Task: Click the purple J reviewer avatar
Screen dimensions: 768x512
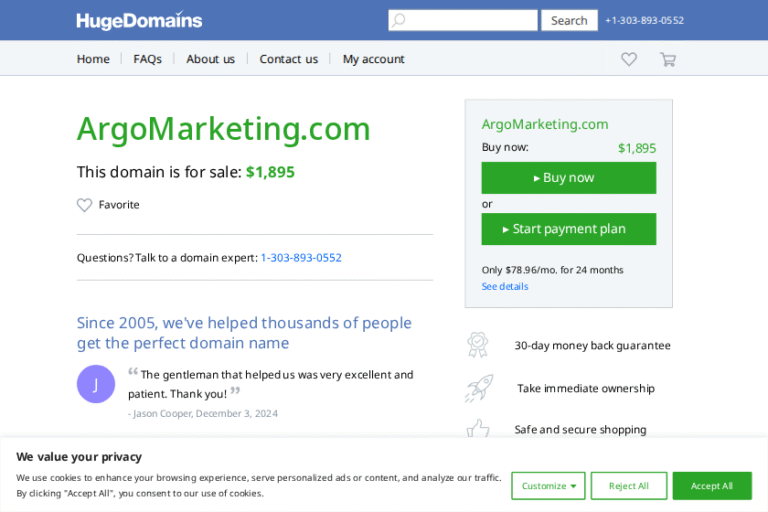Action: click(96, 384)
